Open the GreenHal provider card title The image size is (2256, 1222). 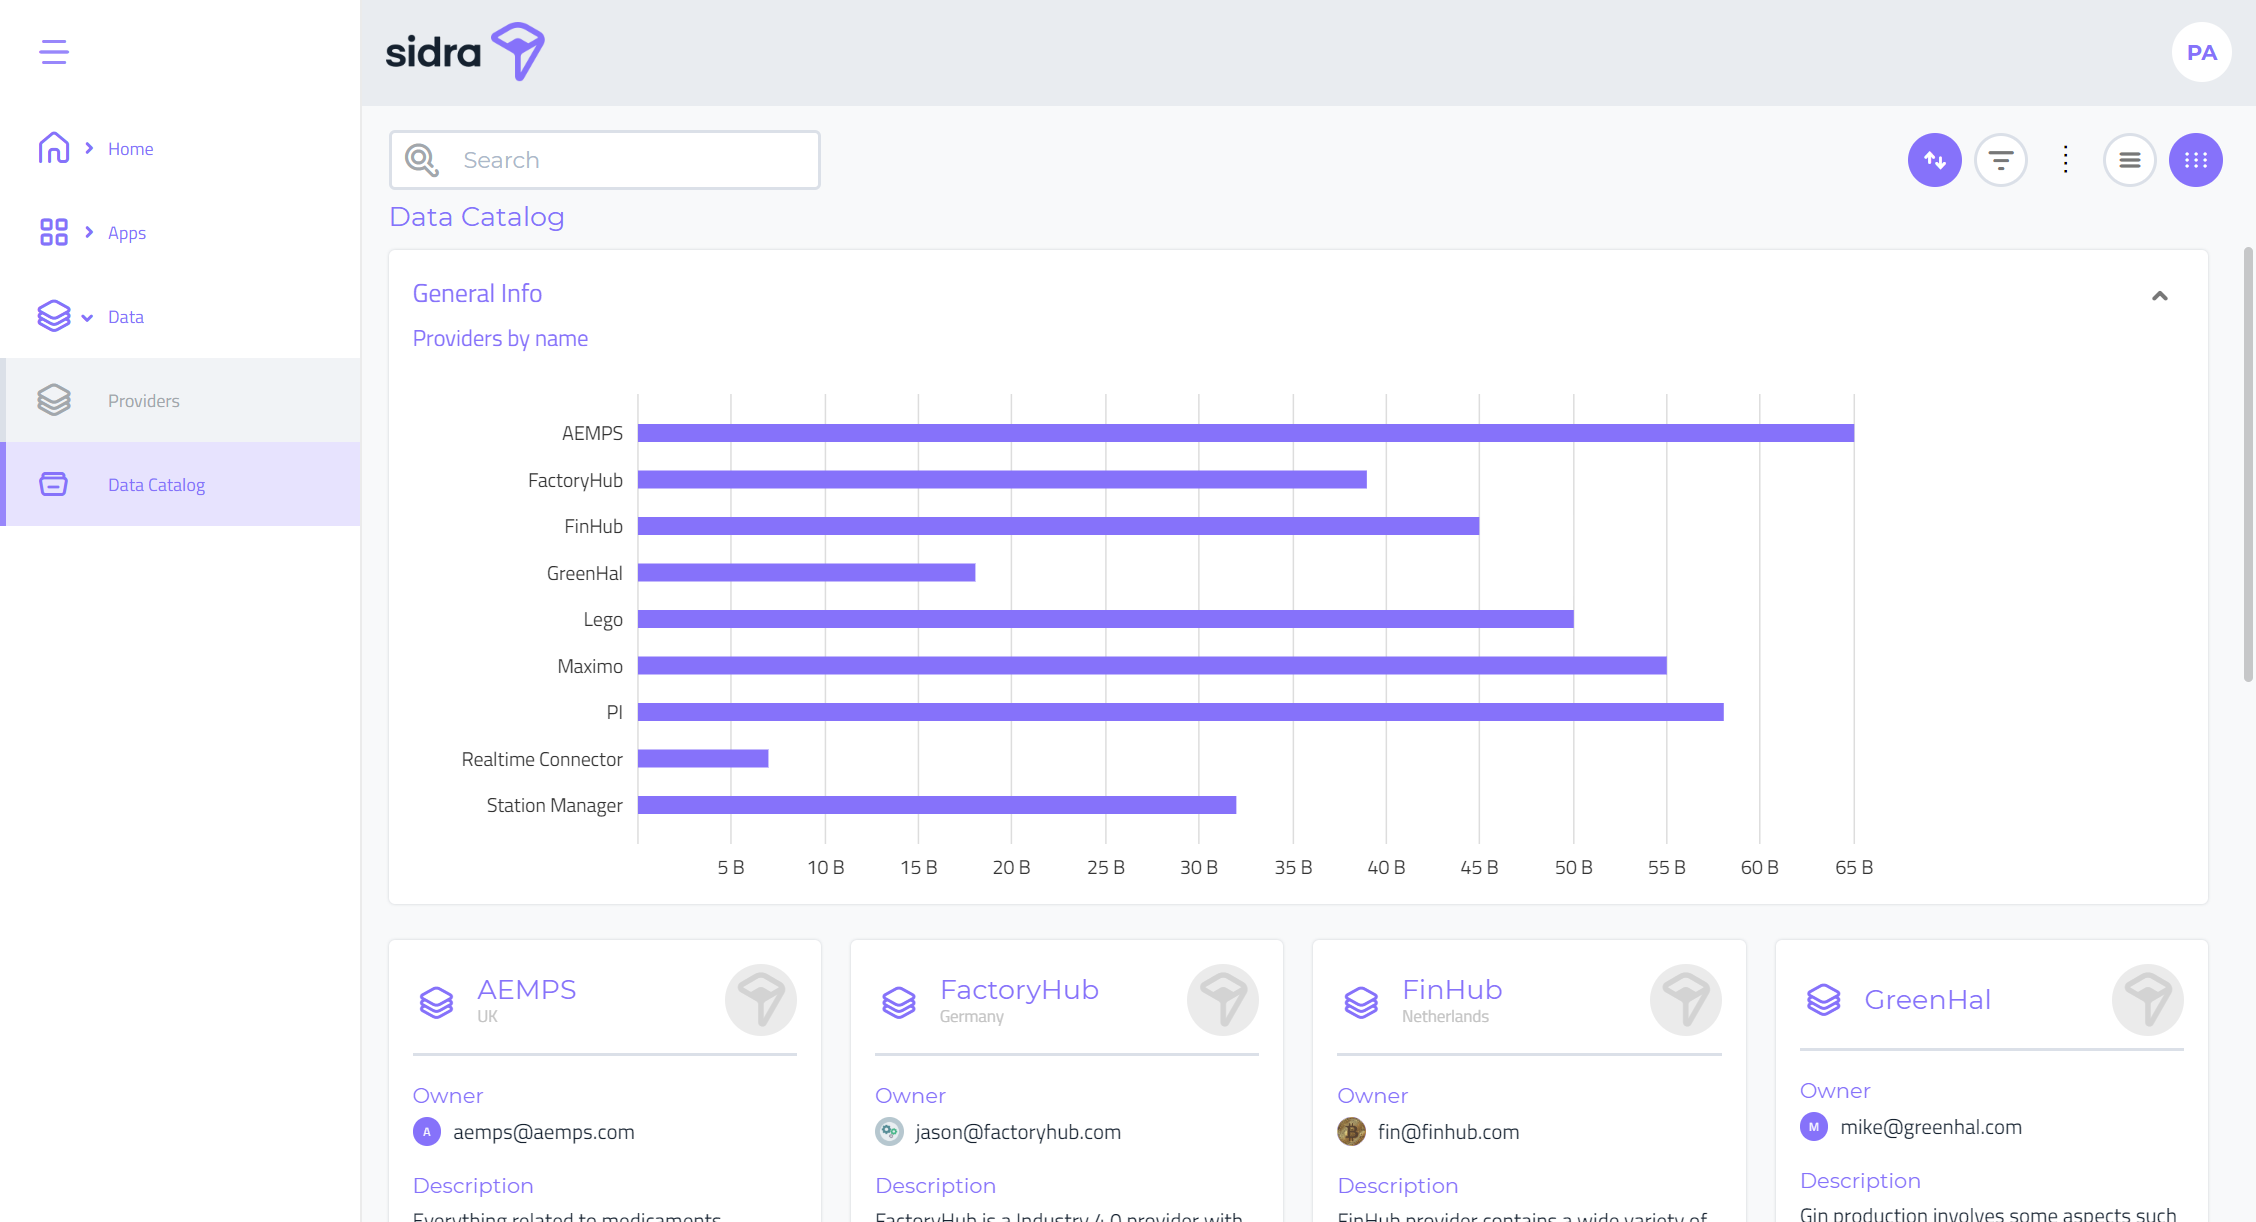1927,1000
